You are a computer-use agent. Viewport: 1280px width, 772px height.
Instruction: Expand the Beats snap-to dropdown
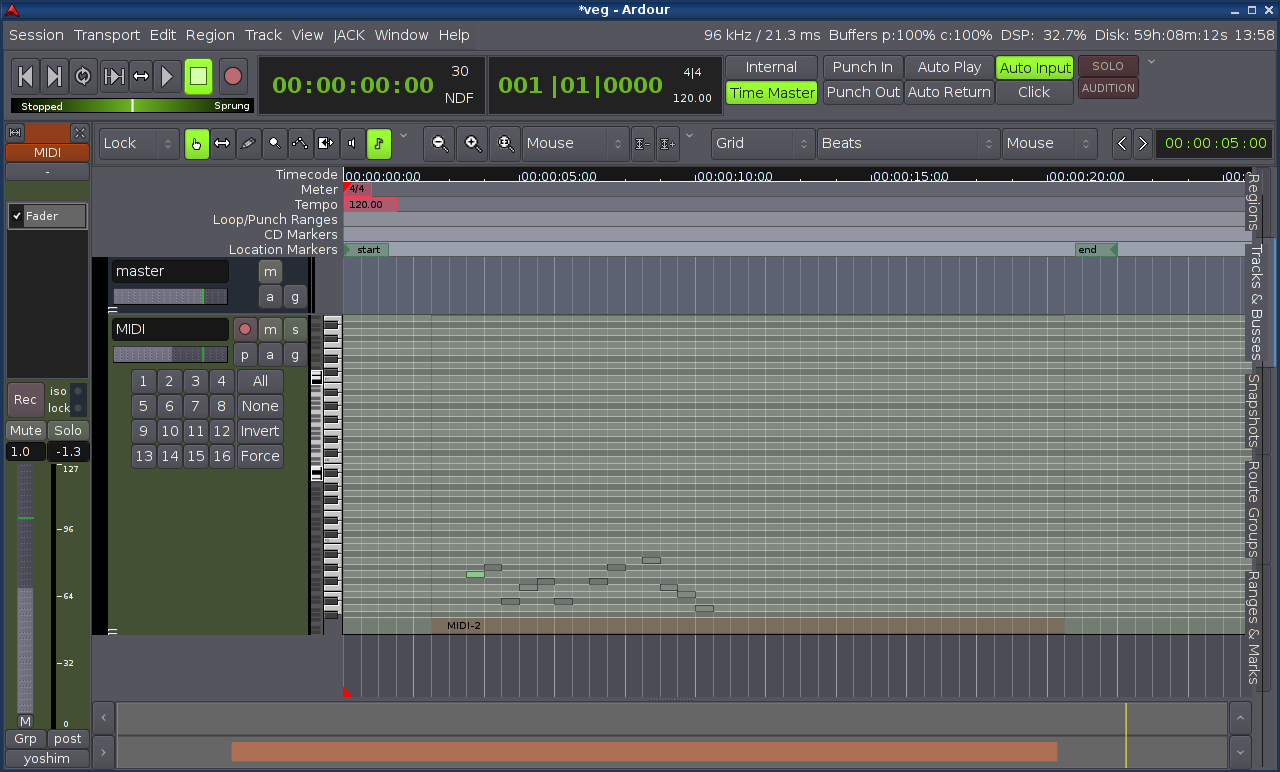click(x=908, y=143)
